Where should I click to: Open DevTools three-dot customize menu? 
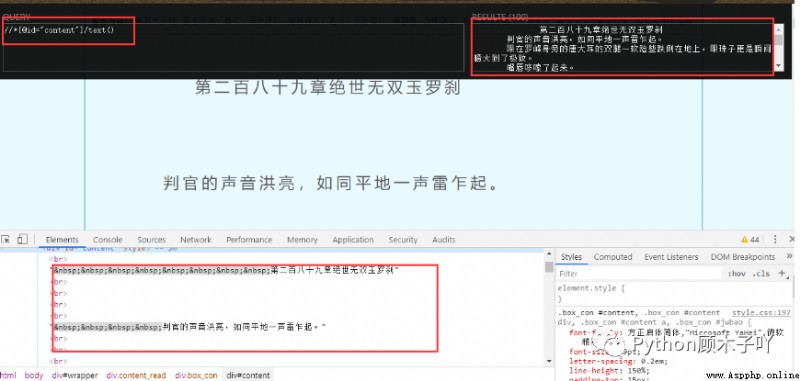[775, 239]
